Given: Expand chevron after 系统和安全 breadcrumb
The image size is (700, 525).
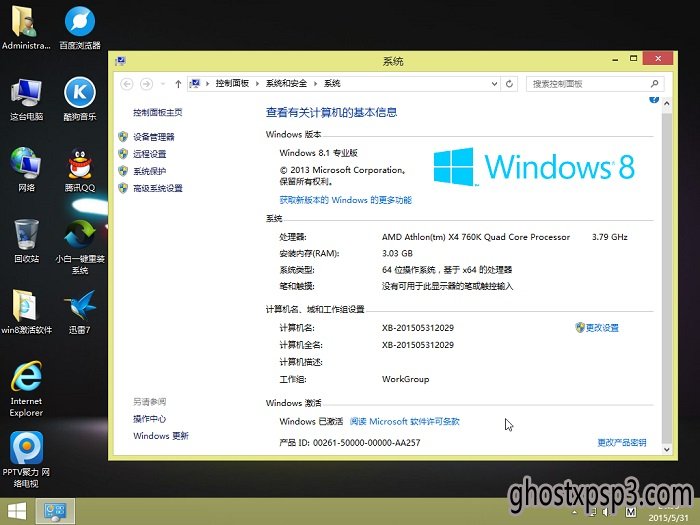Looking at the screenshot, I should pos(315,83).
